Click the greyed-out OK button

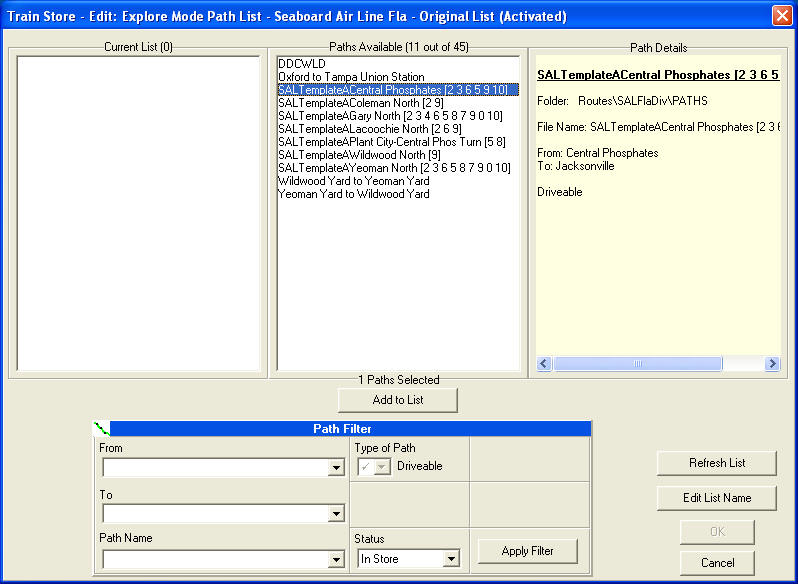[717, 532]
